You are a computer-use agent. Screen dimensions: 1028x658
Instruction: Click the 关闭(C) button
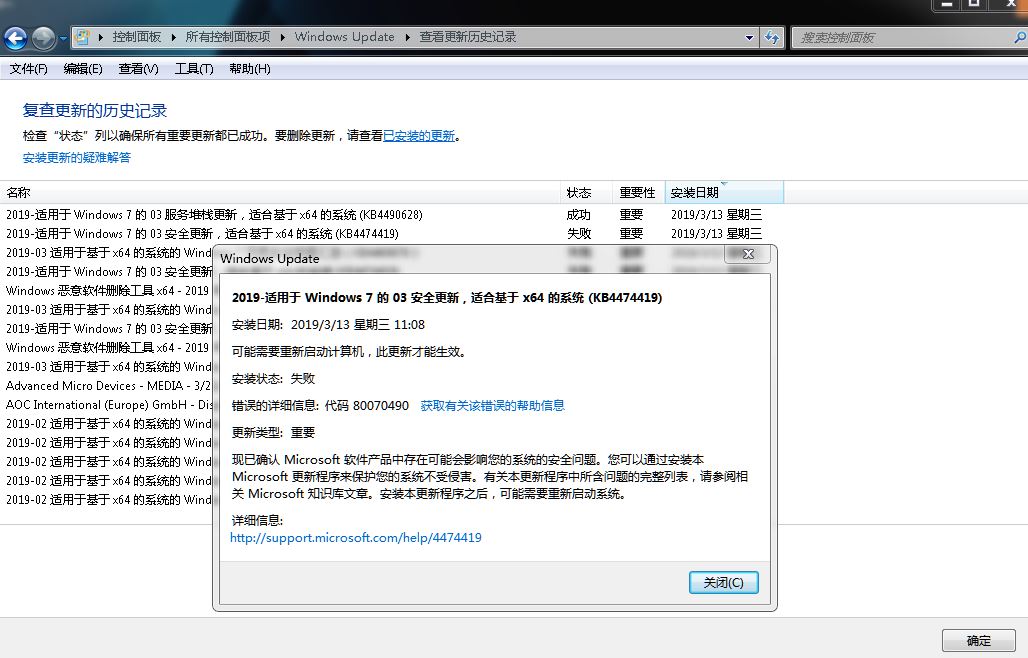[x=724, y=583]
